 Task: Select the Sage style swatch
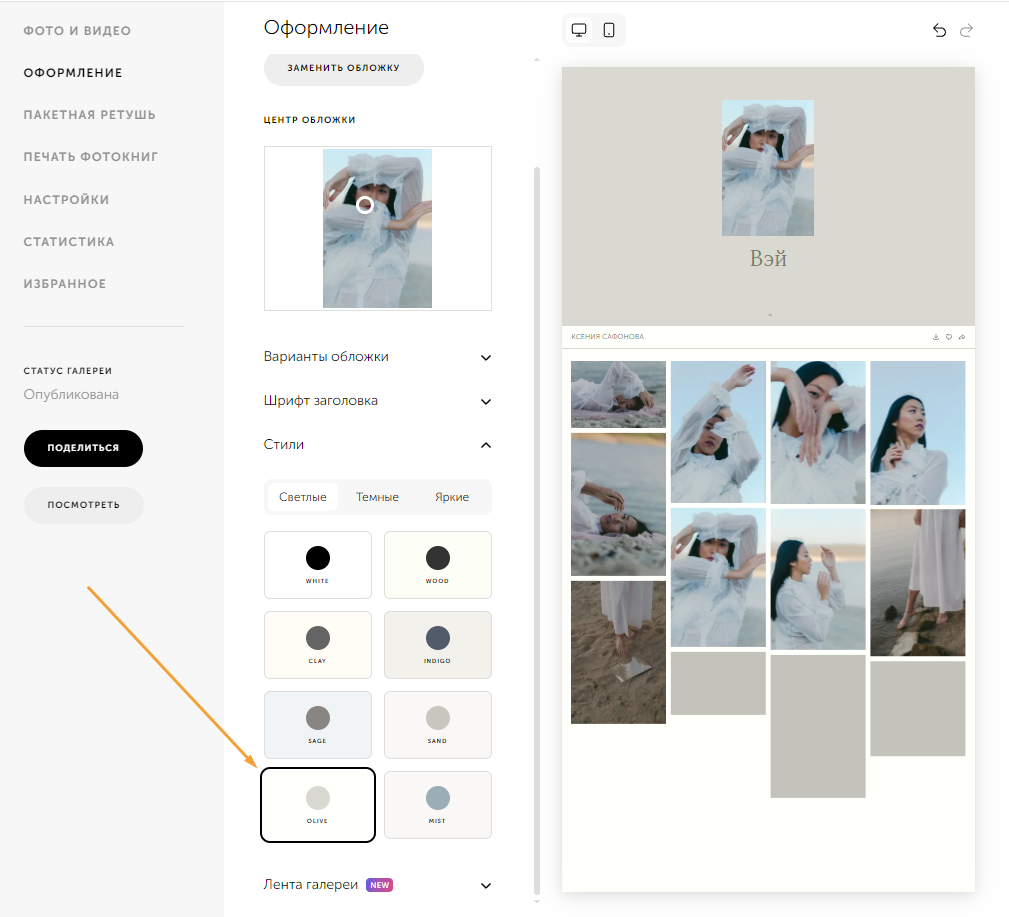point(318,725)
